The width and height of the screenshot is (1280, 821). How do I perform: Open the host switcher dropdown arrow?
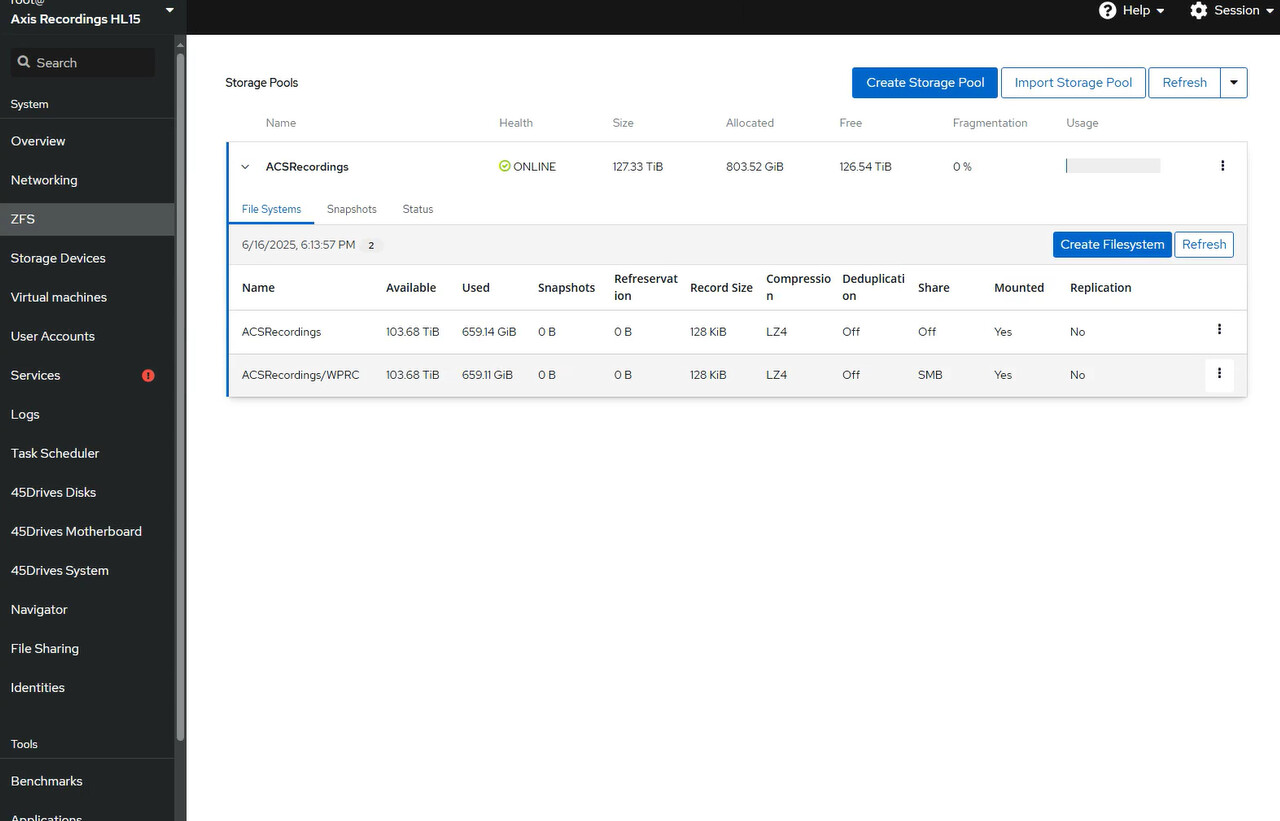169,10
